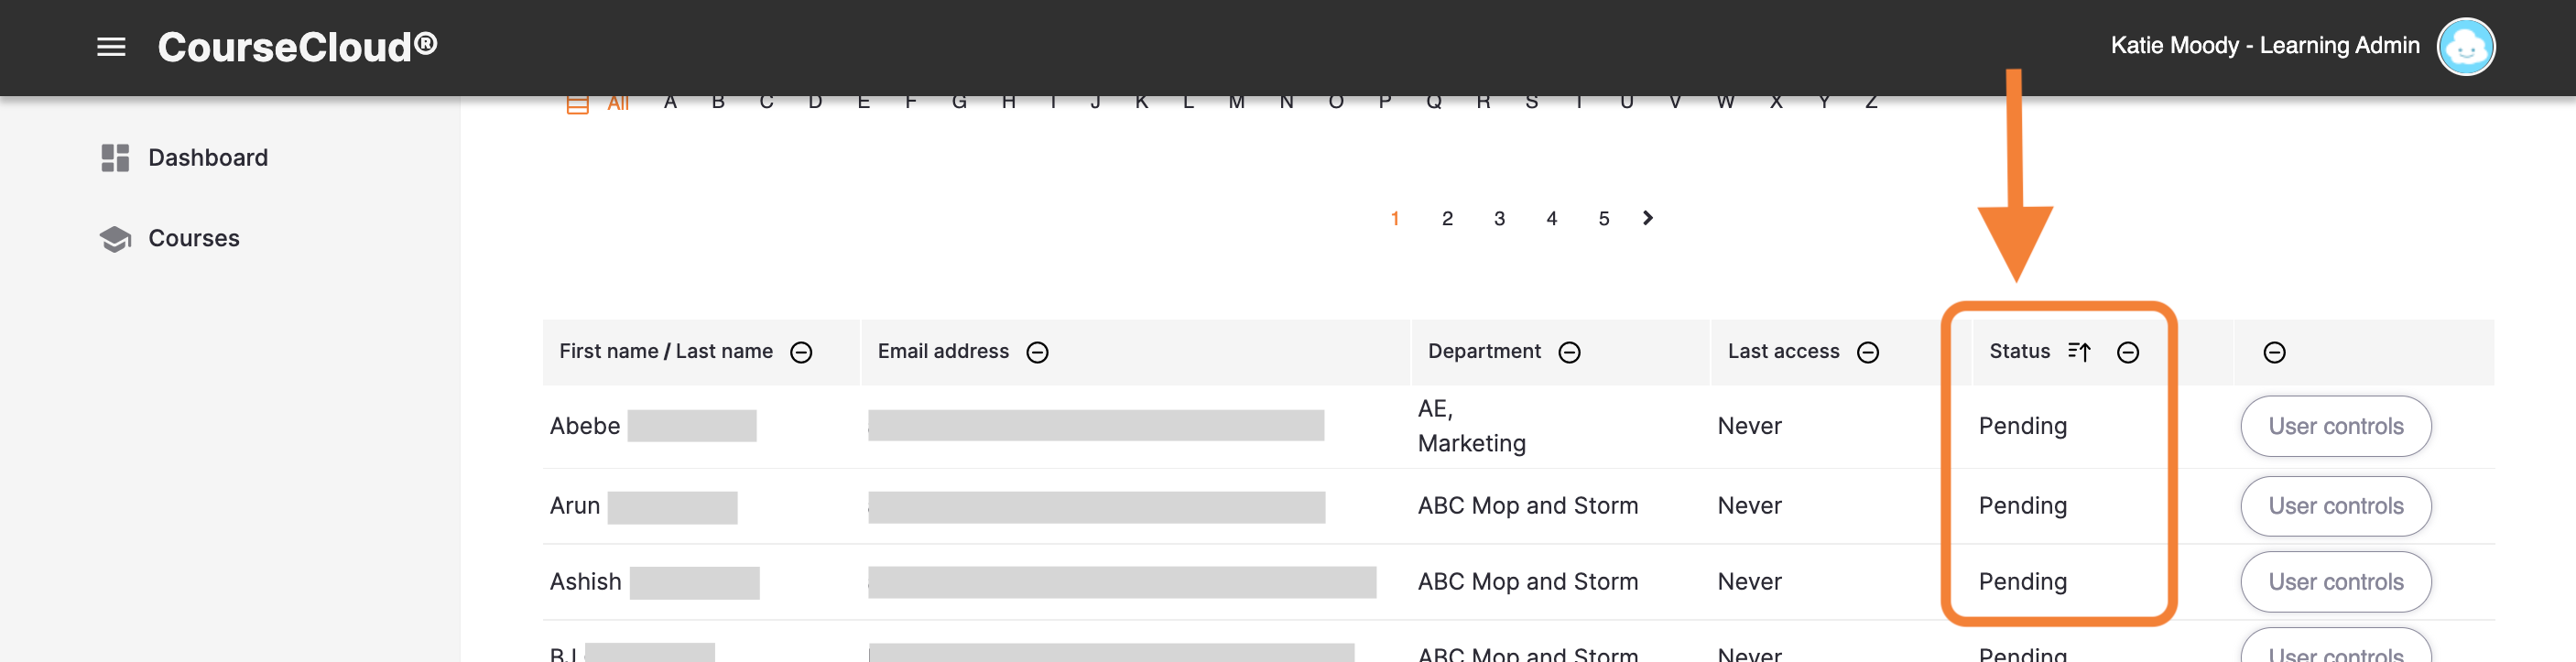Sort by Last access header

tap(1783, 351)
